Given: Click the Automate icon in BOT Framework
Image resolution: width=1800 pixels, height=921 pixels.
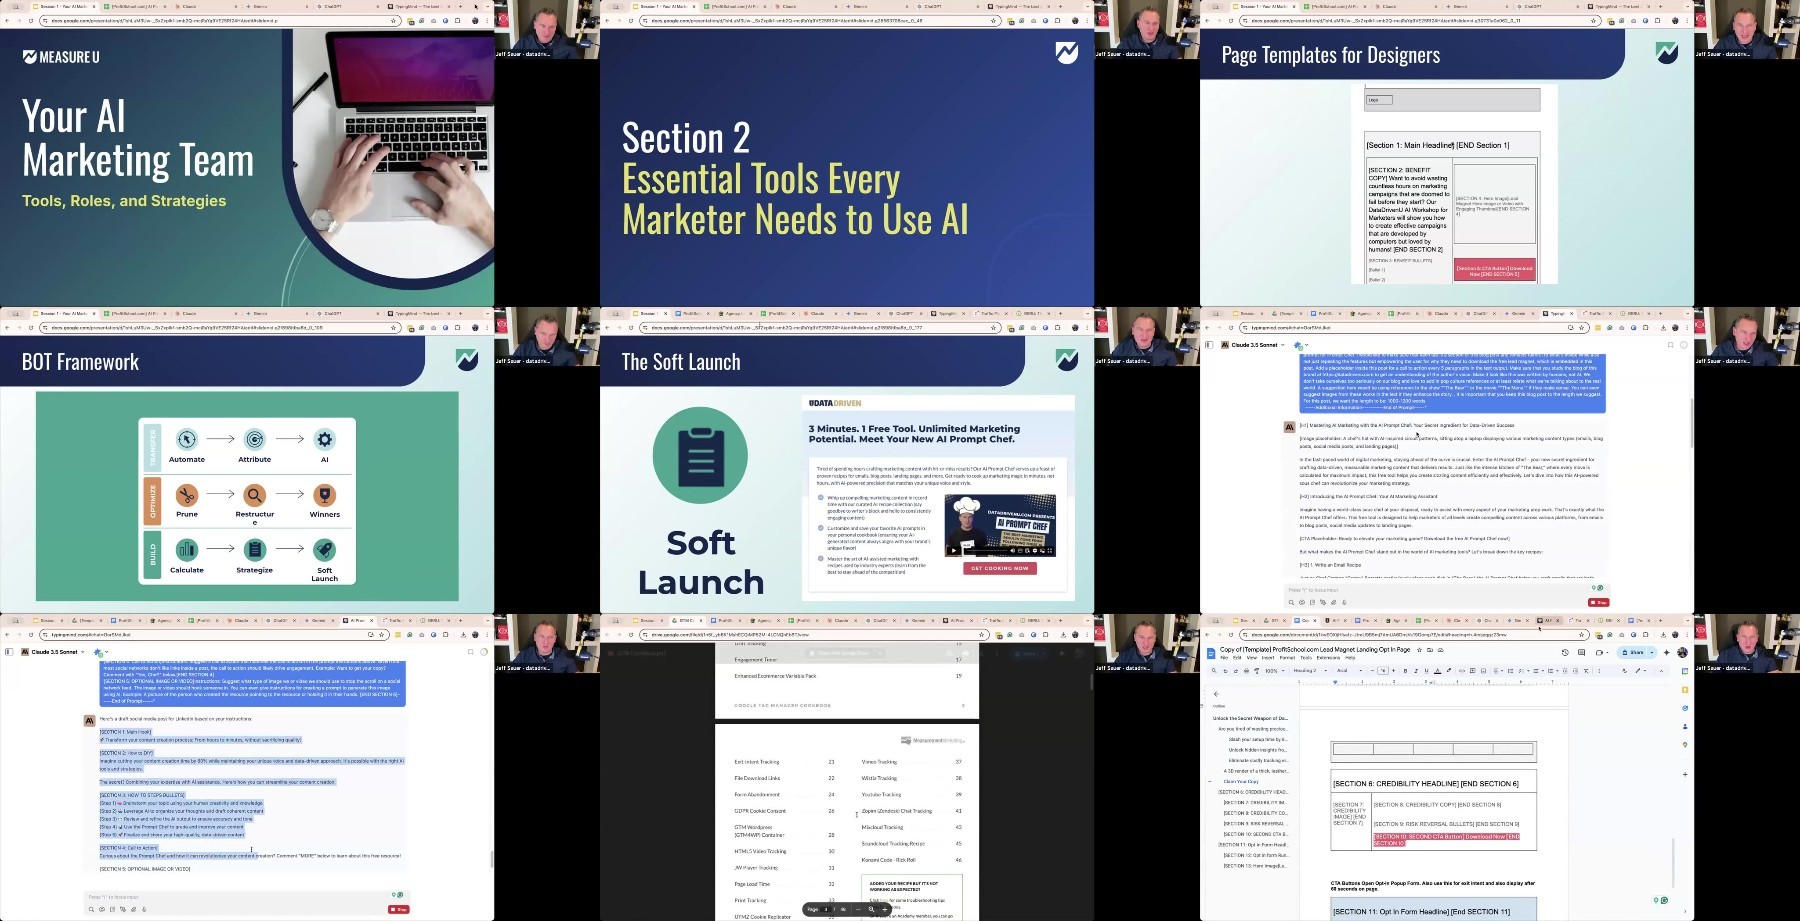Looking at the screenshot, I should 186,439.
